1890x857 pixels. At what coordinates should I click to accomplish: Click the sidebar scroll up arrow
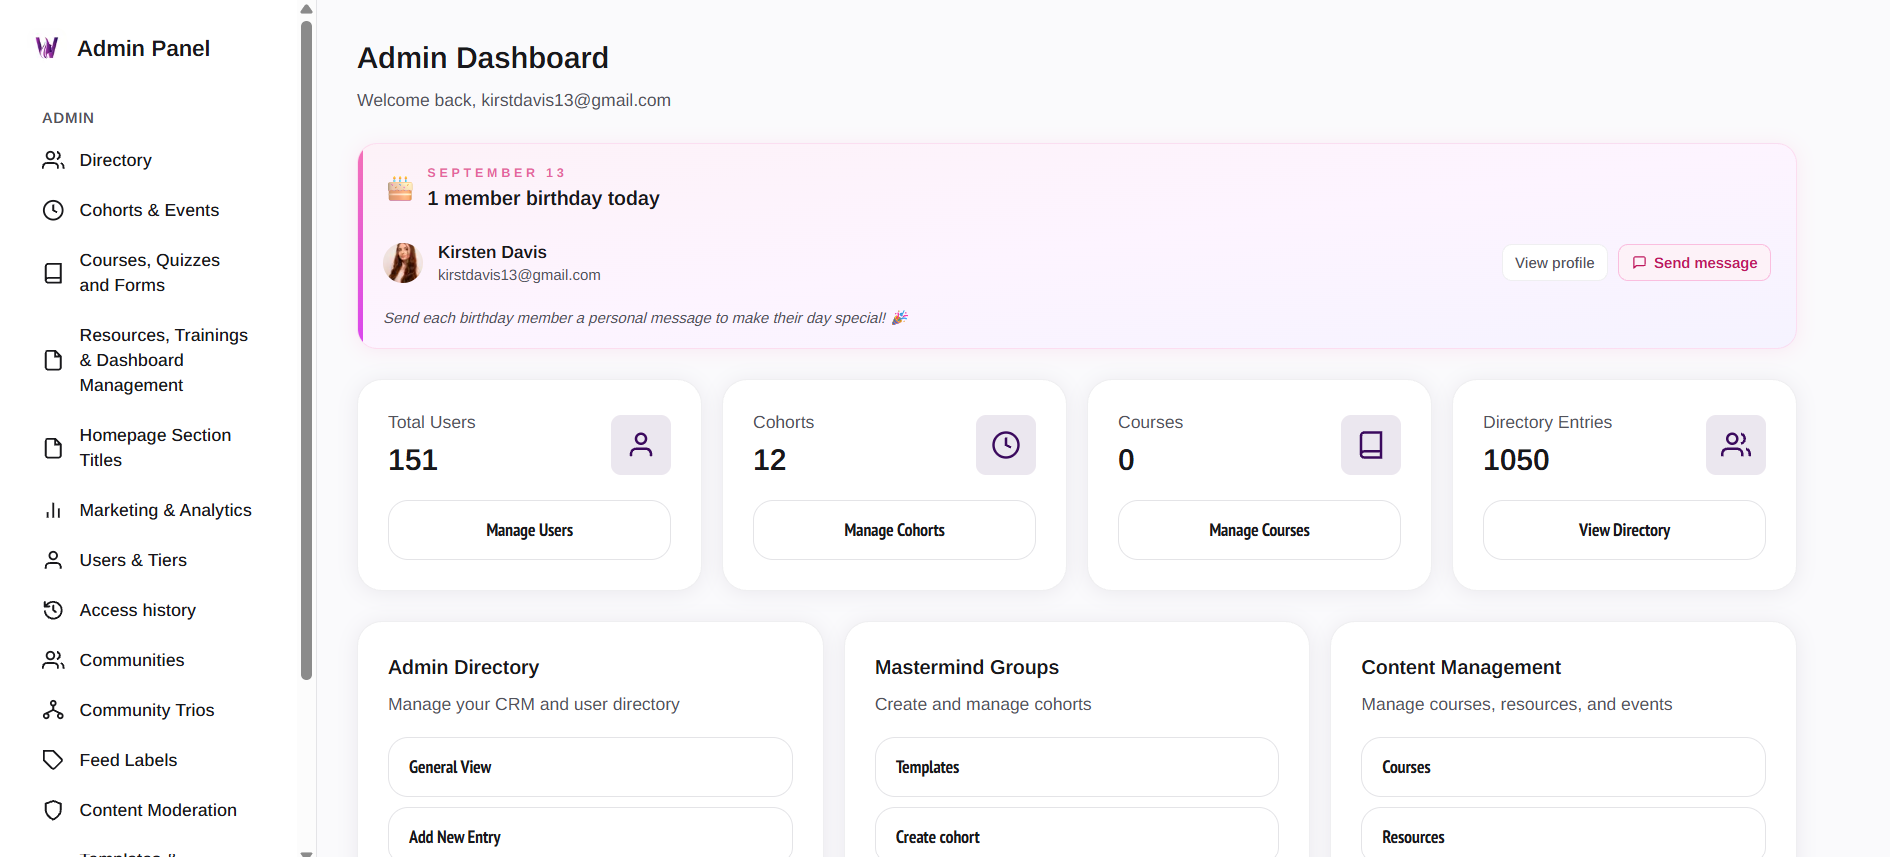tap(307, 9)
